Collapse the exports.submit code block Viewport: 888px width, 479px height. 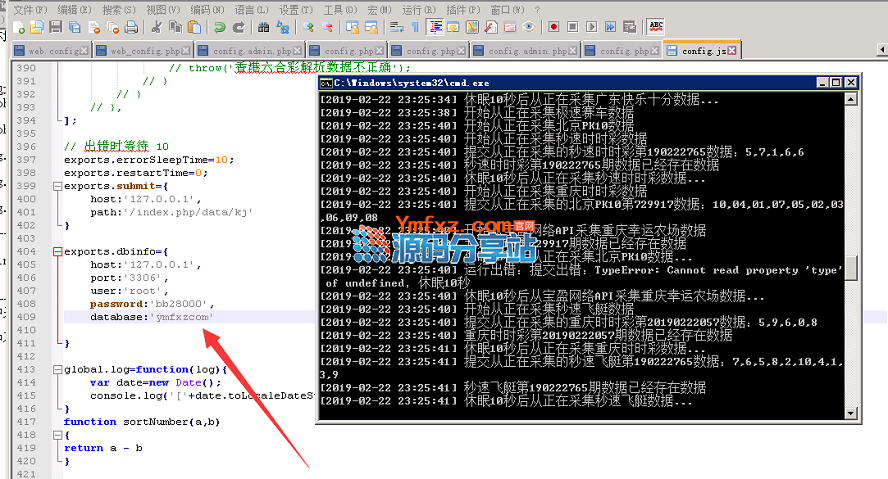pos(57,186)
